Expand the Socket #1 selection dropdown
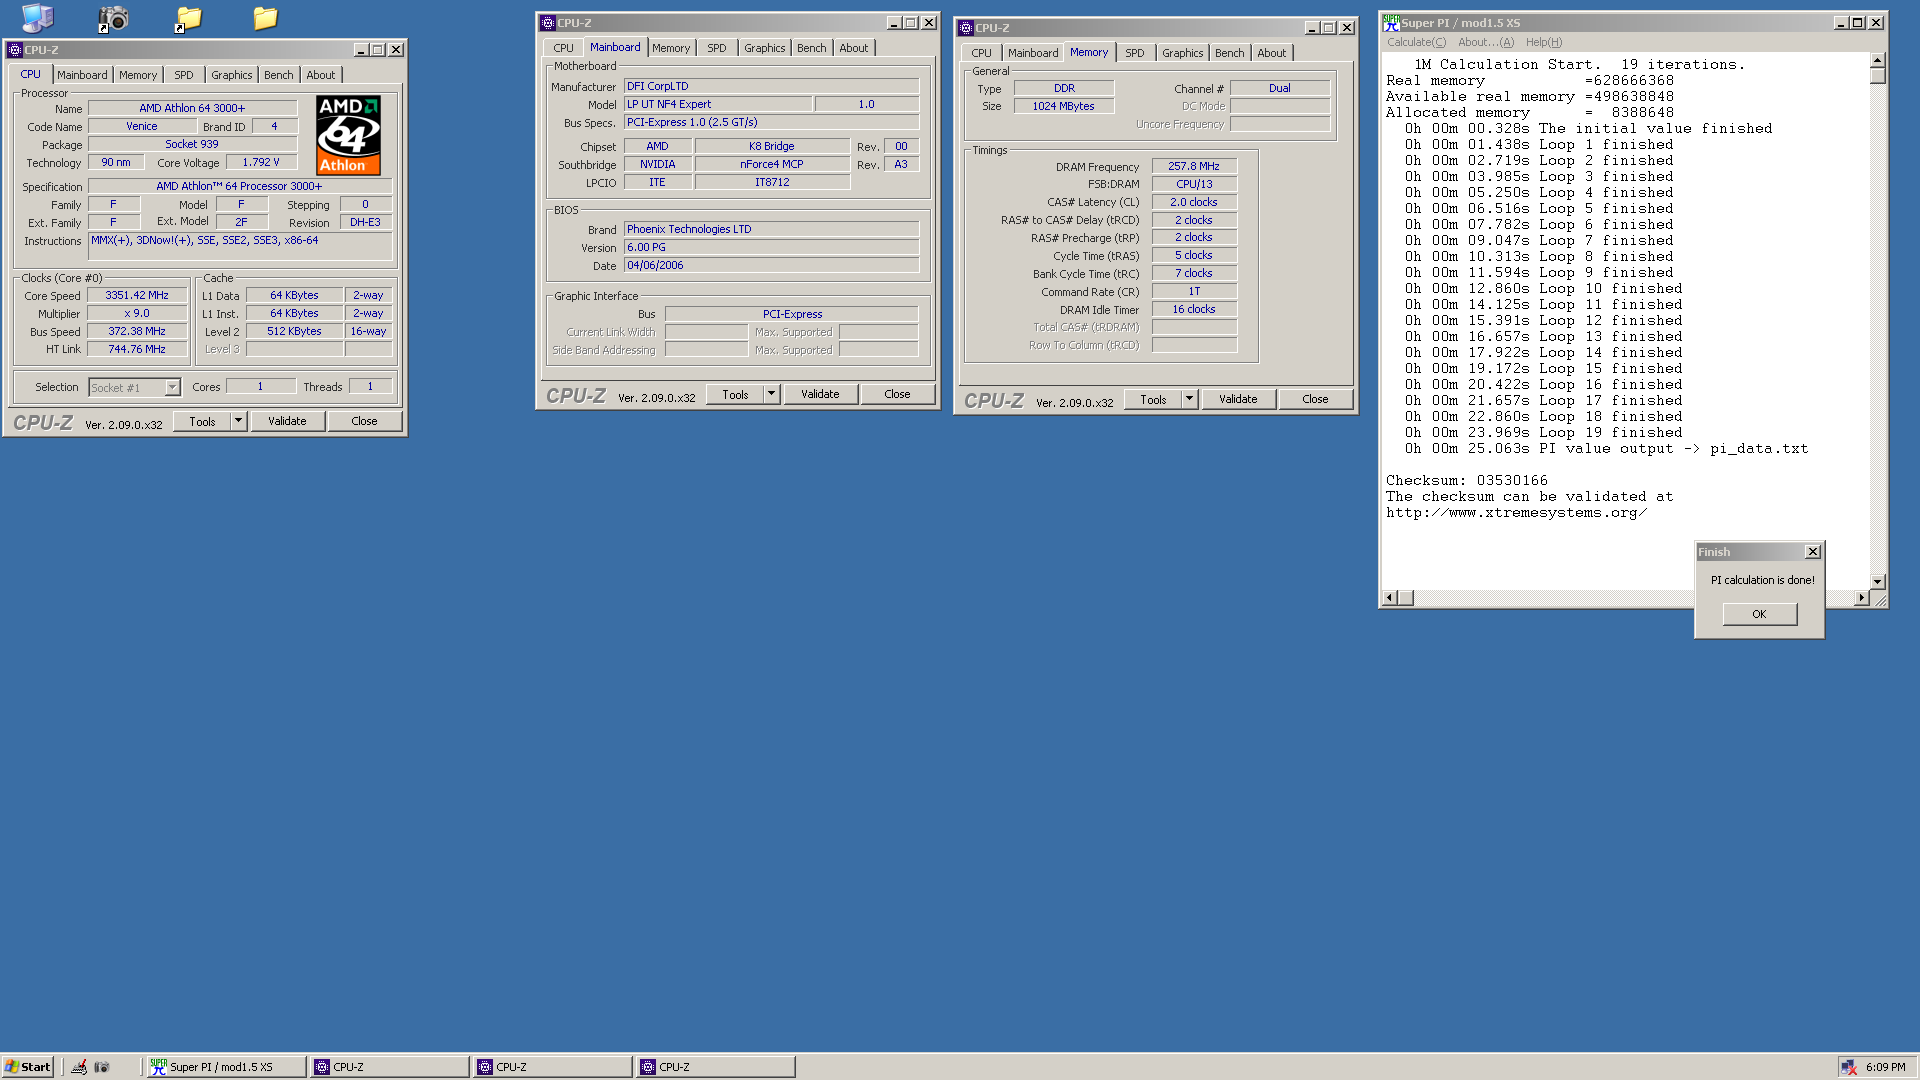The image size is (1920, 1080). 172,387
